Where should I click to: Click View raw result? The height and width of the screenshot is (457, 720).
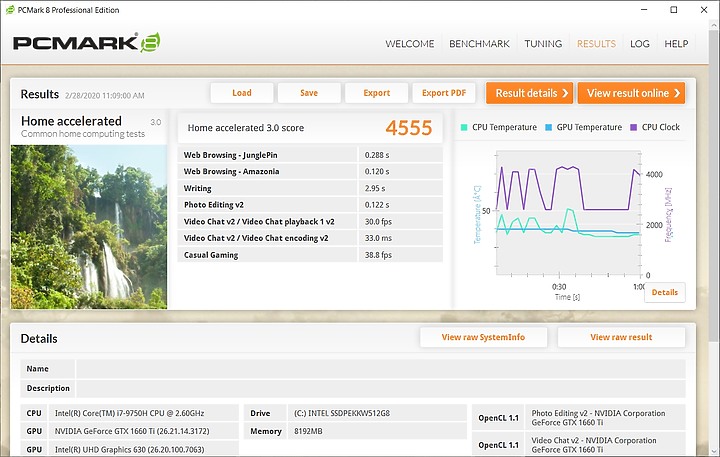pyautogui.click(x=621, y=337)
